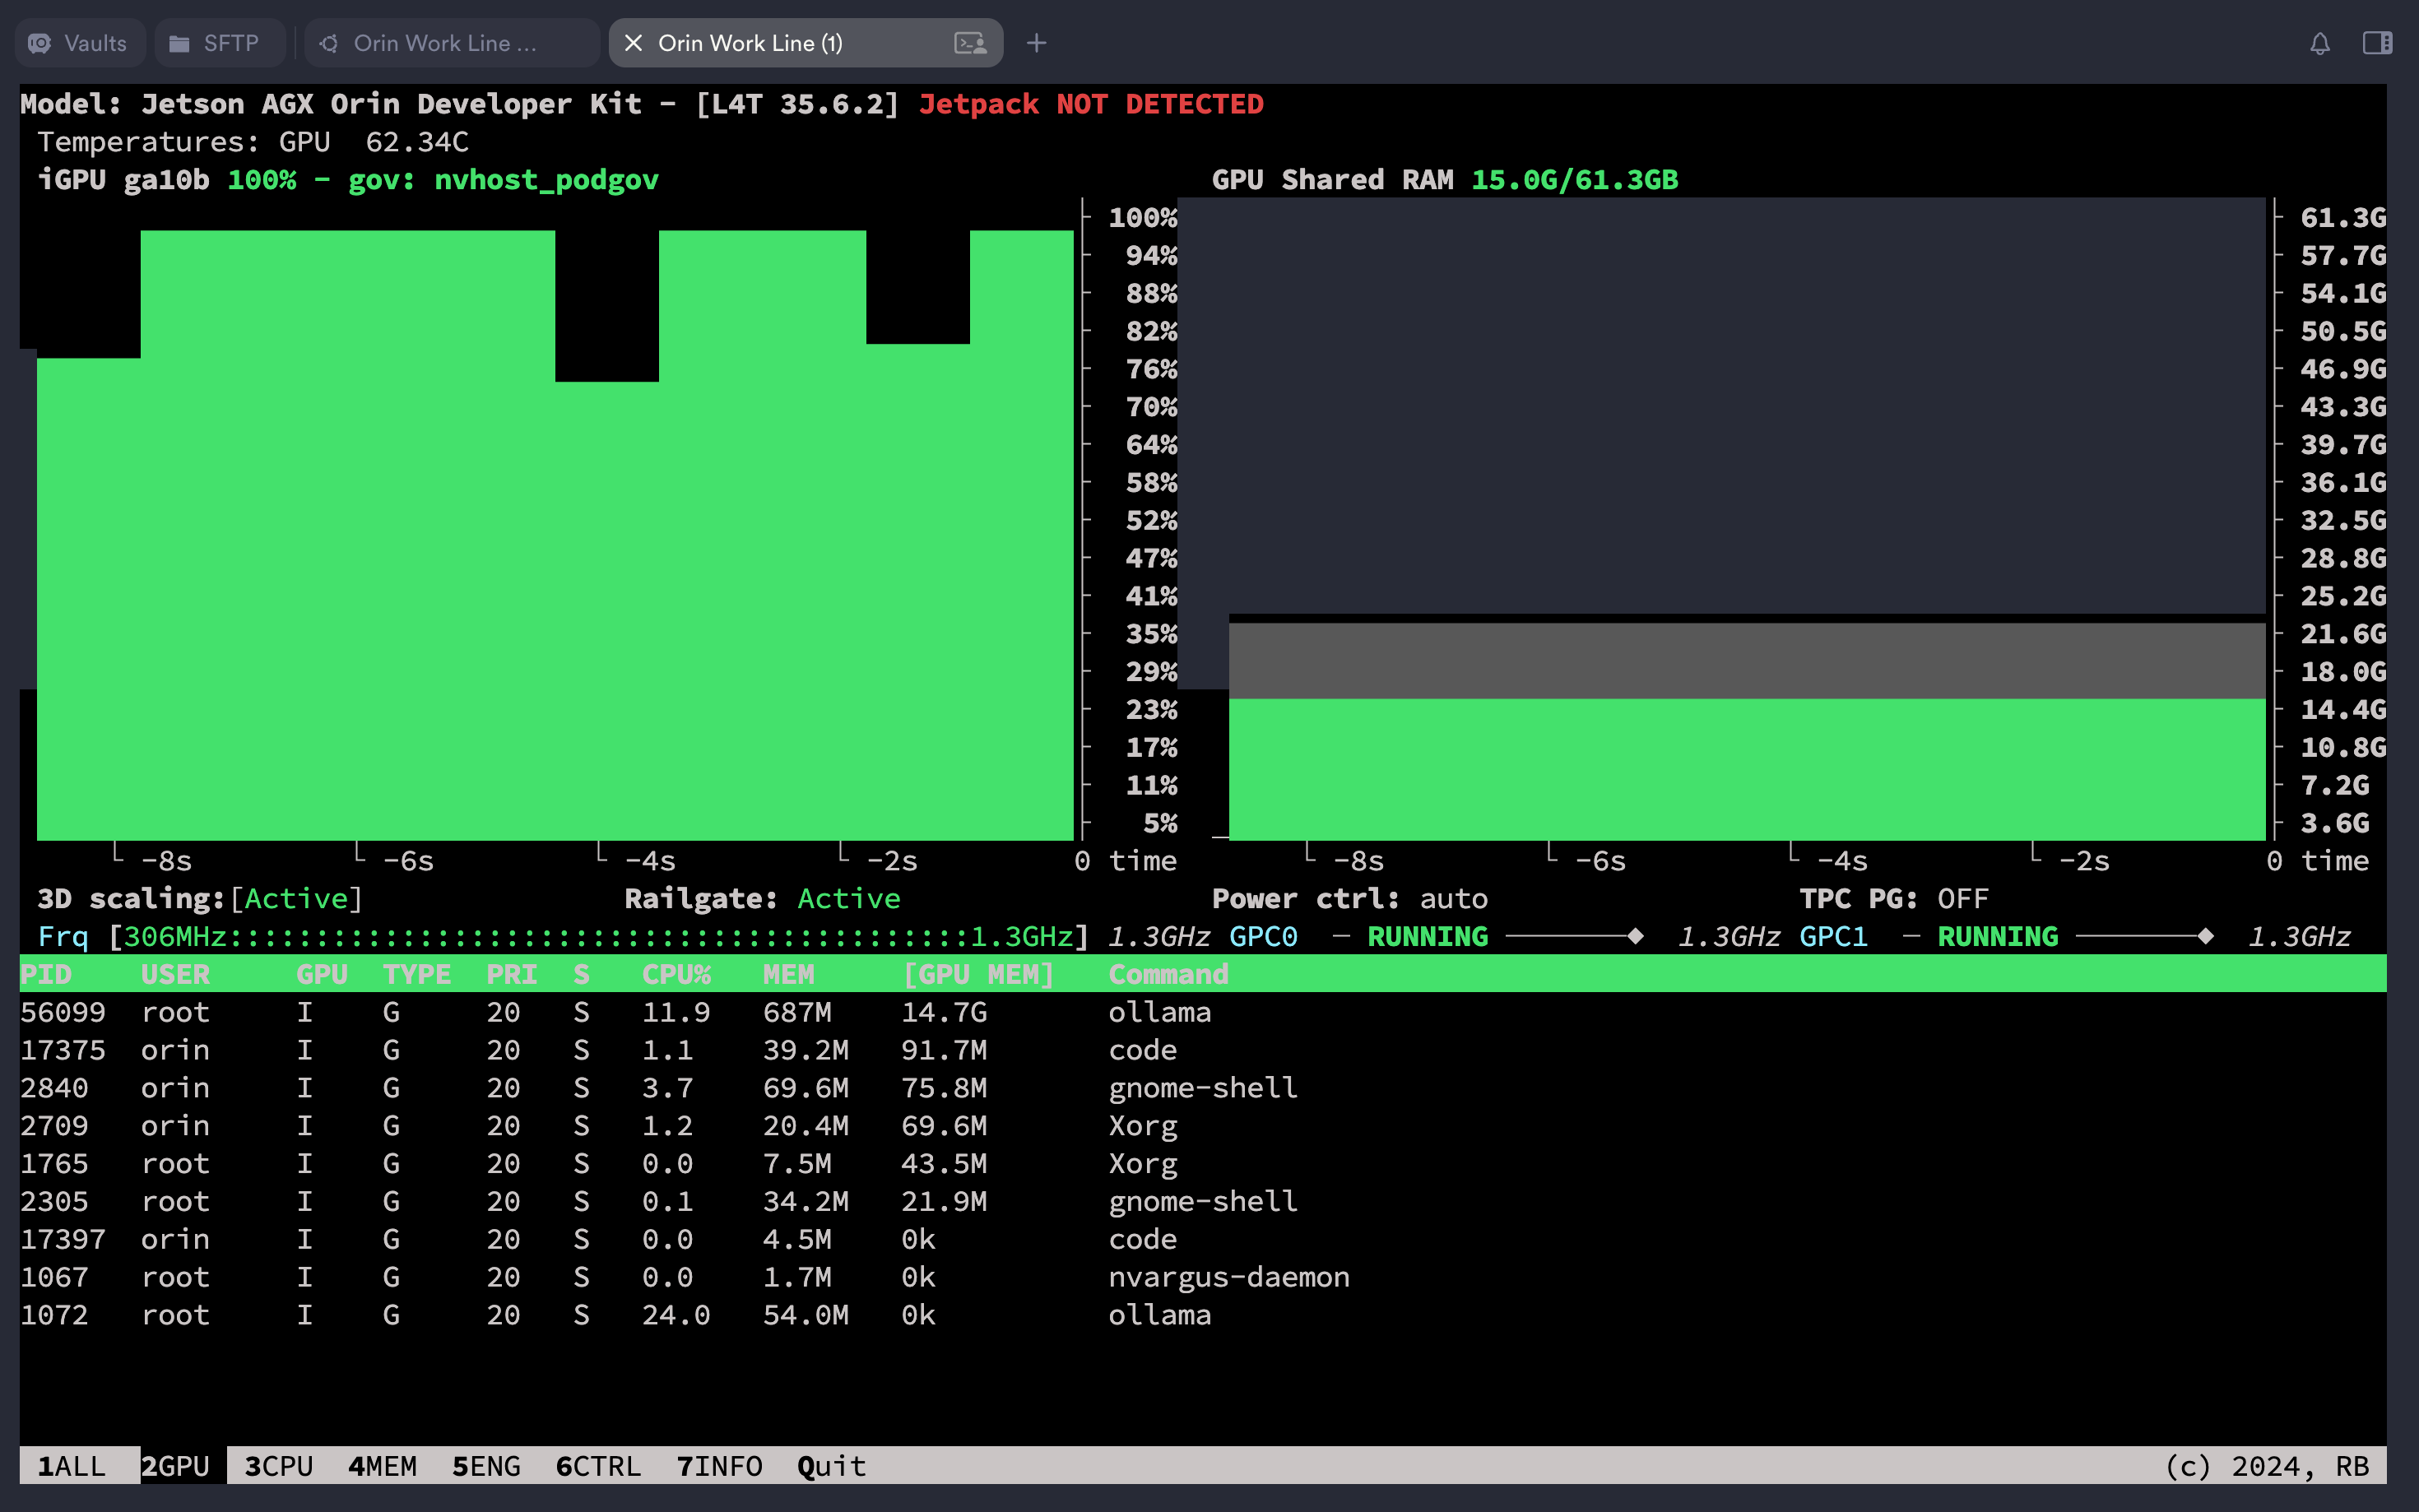Viewport: 2419px width, 1512px height.
Task: Select the 6CTRL page in jtop
Action: [598, 1466]
